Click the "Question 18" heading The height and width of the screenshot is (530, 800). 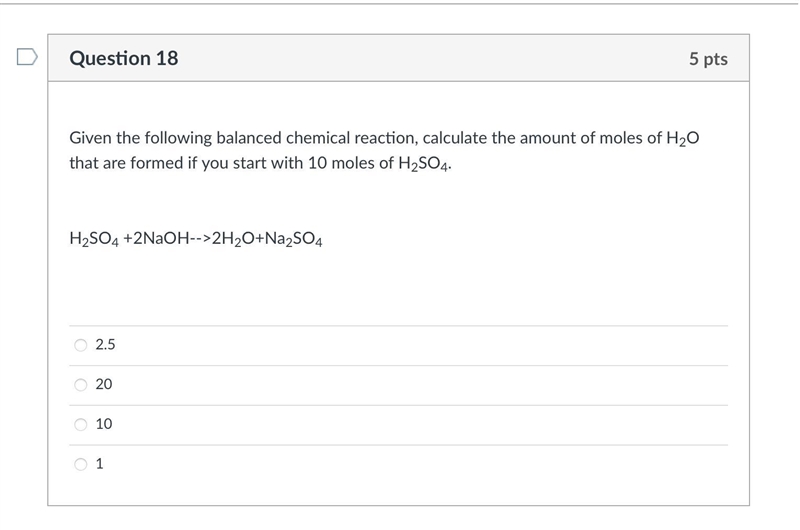click(124, 58)
